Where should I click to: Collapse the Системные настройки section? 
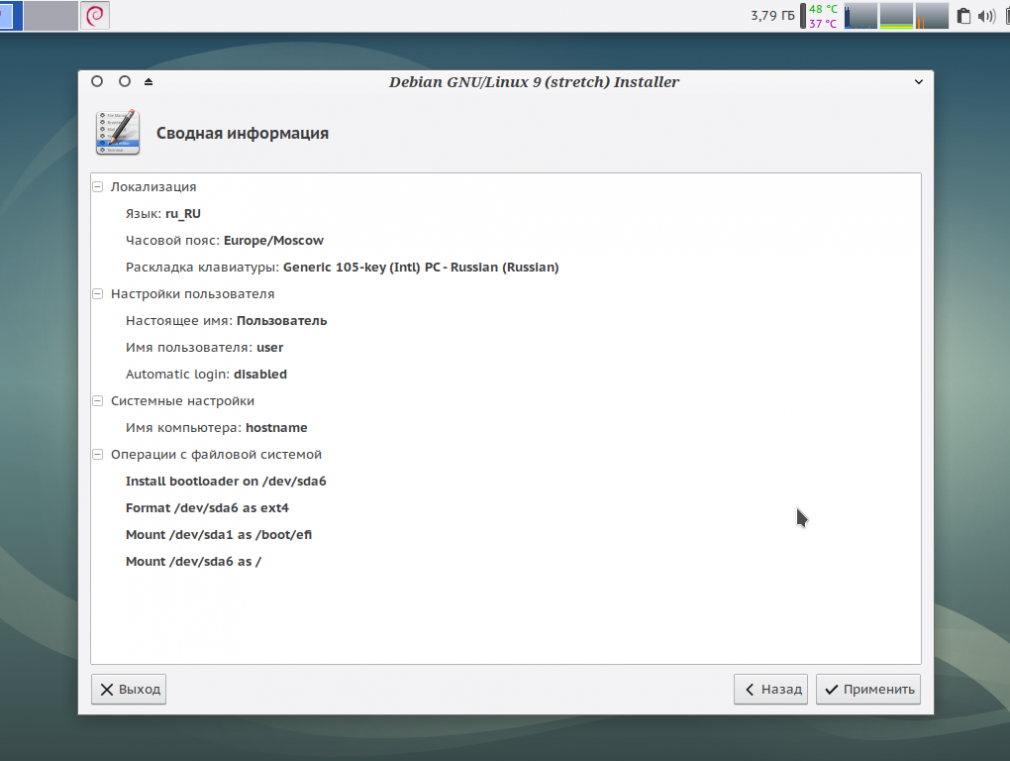click(98, 401)
